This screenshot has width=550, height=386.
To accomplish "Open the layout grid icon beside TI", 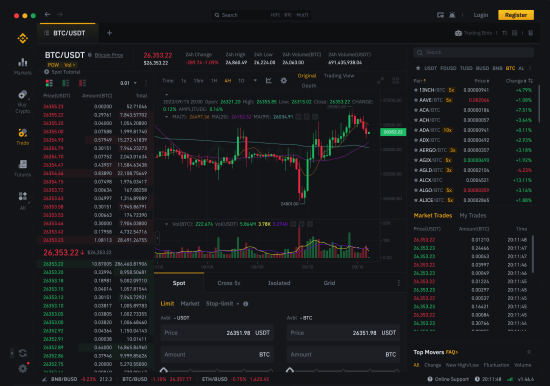I will pyautogui.click(x=515, y=33).
